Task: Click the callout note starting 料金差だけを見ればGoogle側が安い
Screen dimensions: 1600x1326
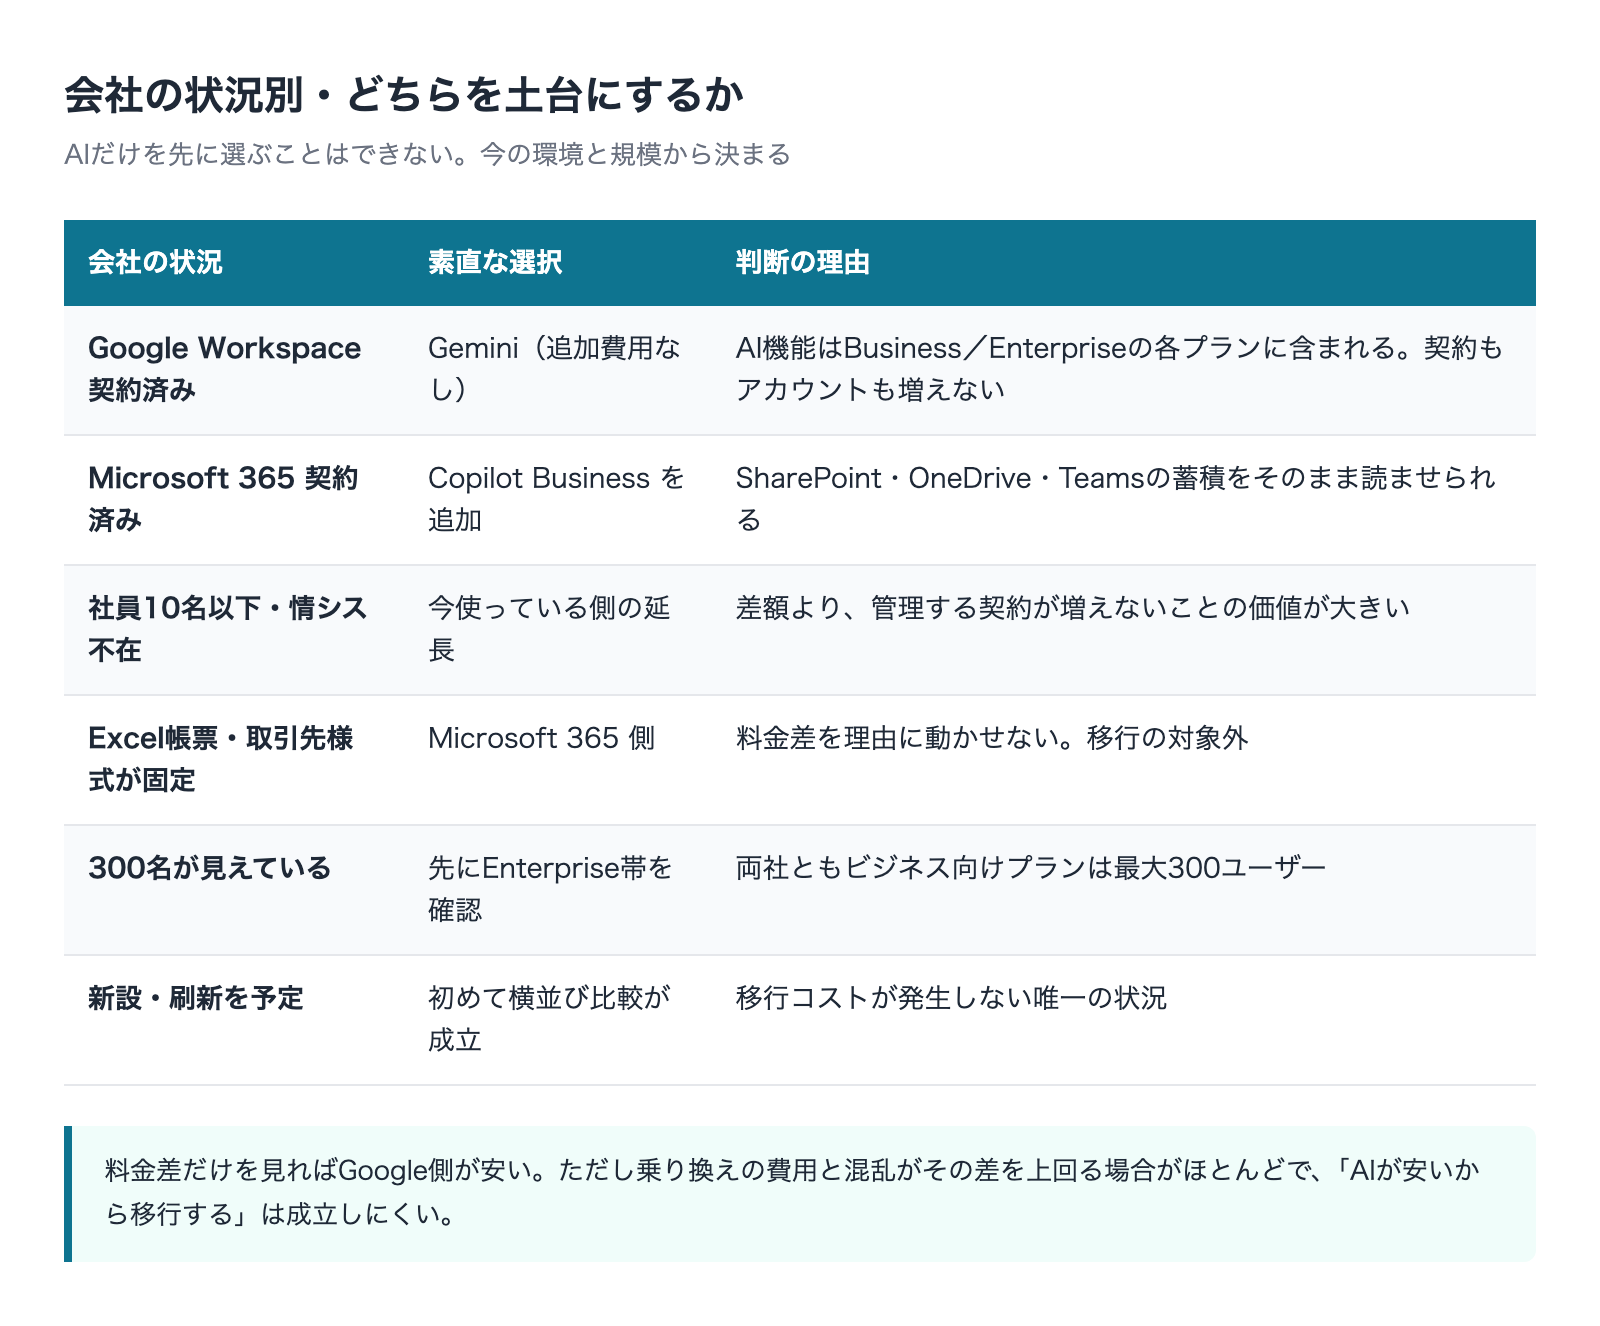Action: [x=800, y=1193]
